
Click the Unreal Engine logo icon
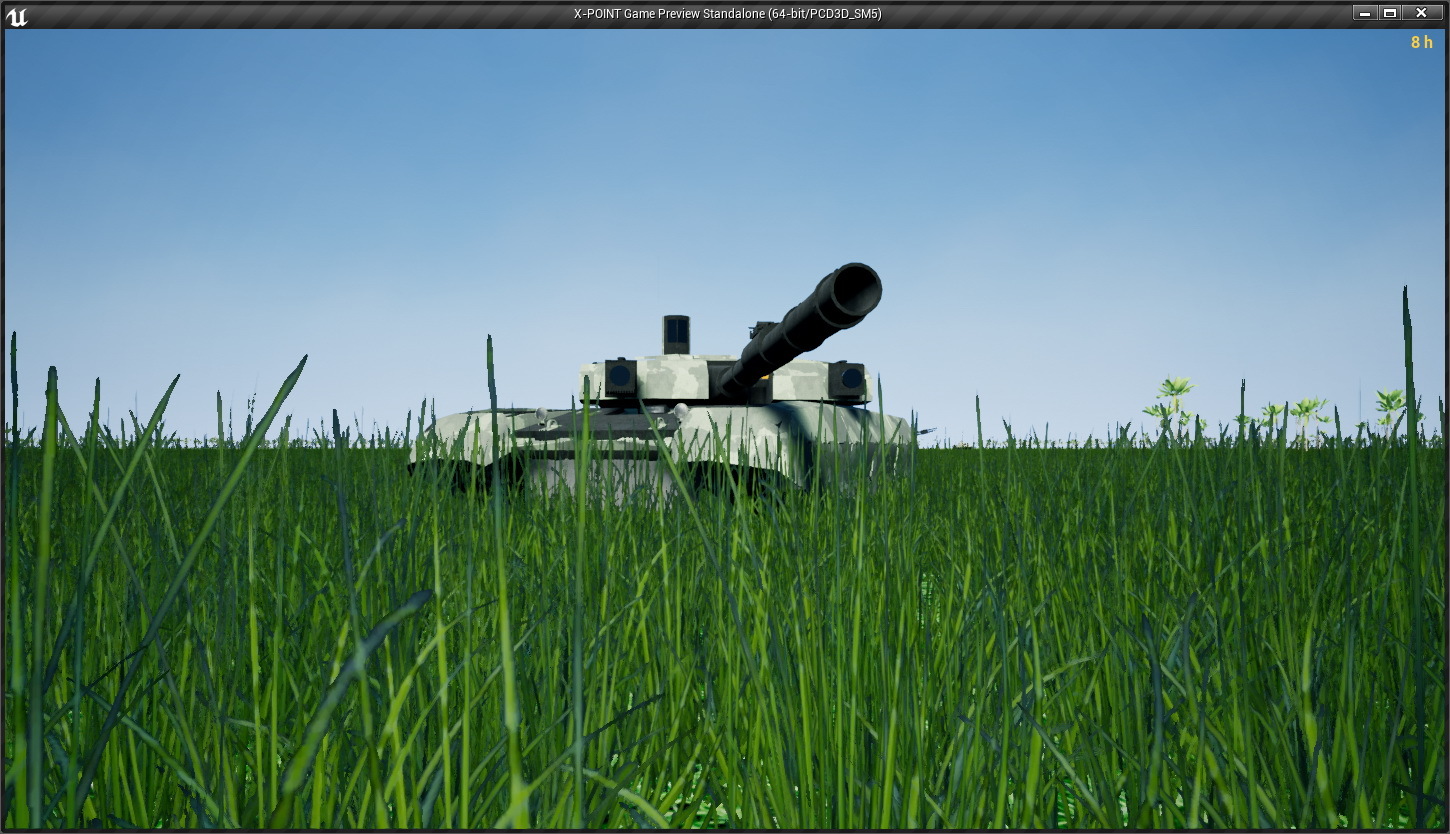tap(17, 15)
